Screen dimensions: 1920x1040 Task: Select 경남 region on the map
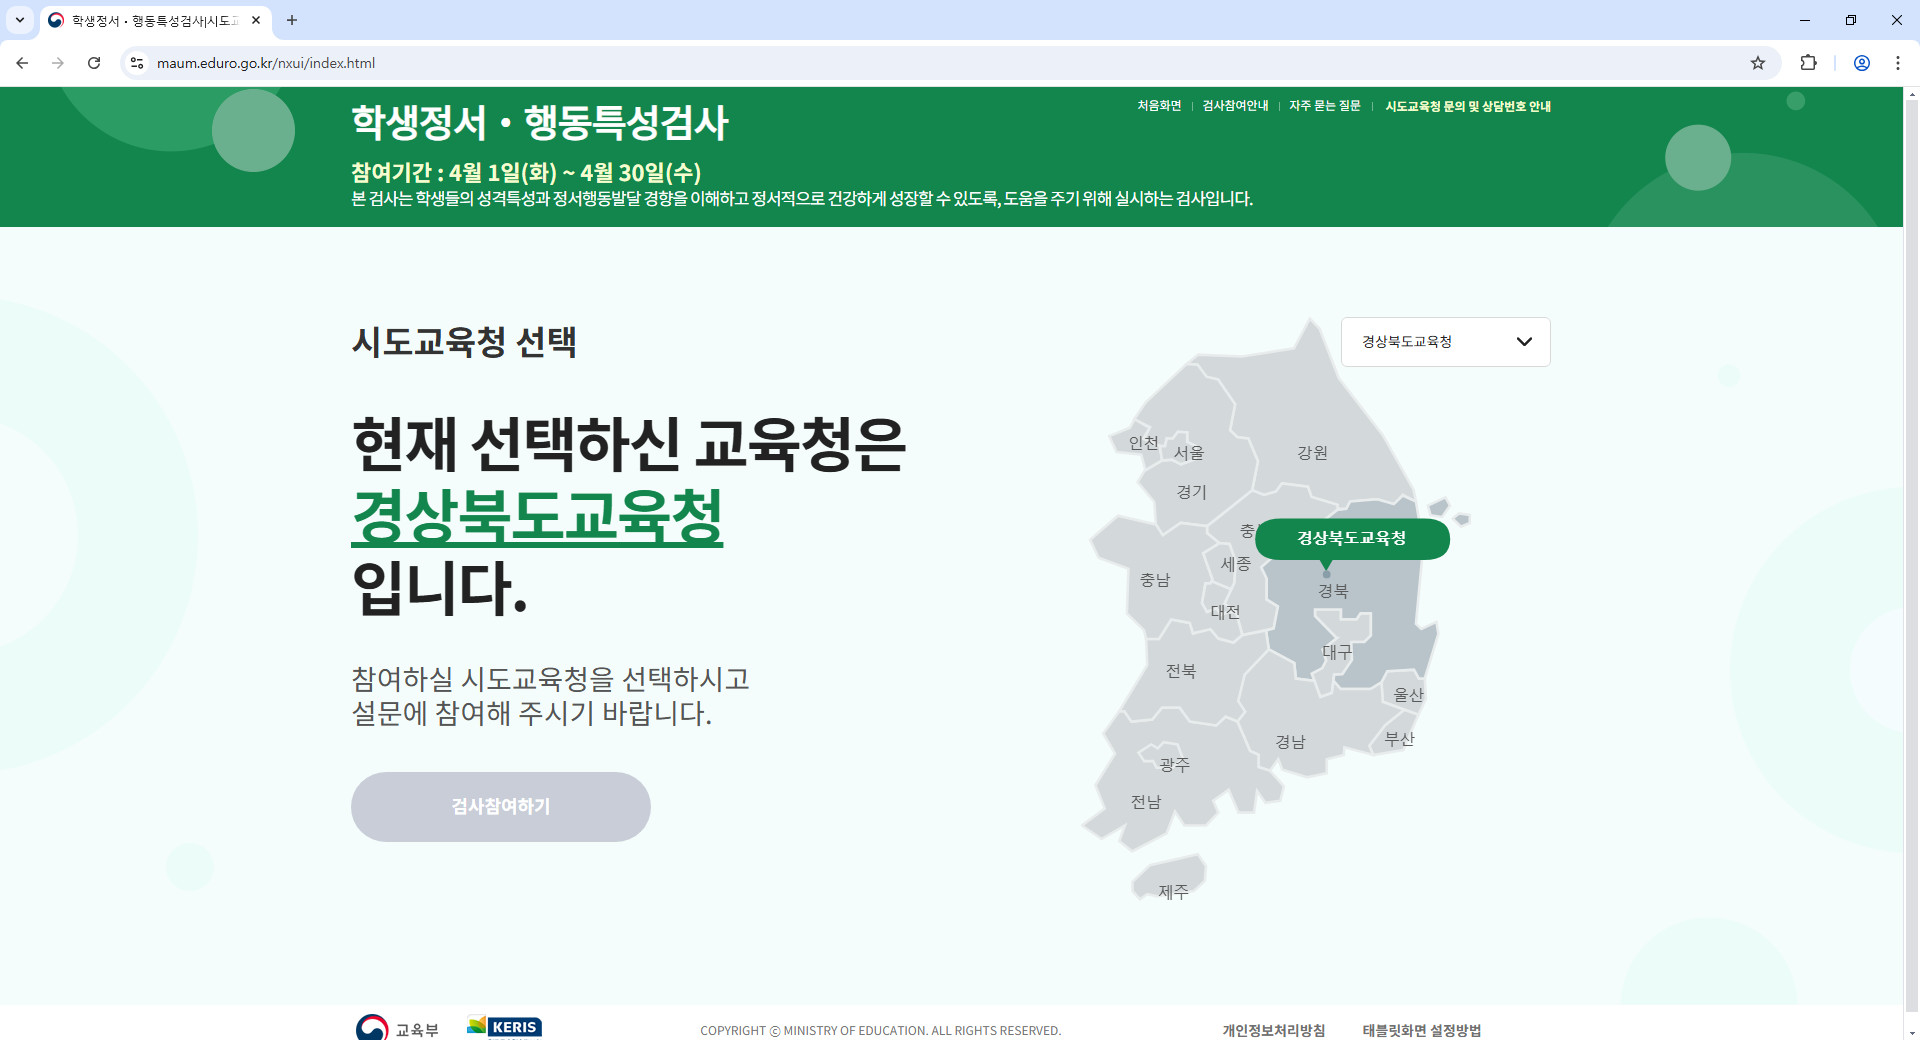[1290, 742]
